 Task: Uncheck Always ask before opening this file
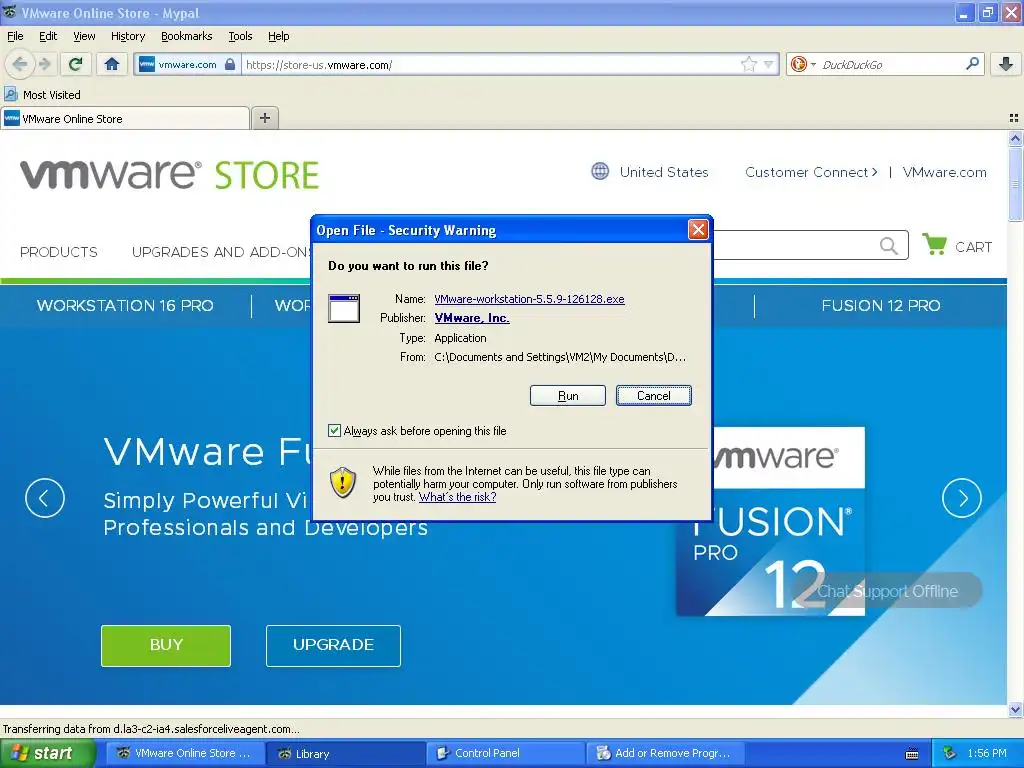334,430
